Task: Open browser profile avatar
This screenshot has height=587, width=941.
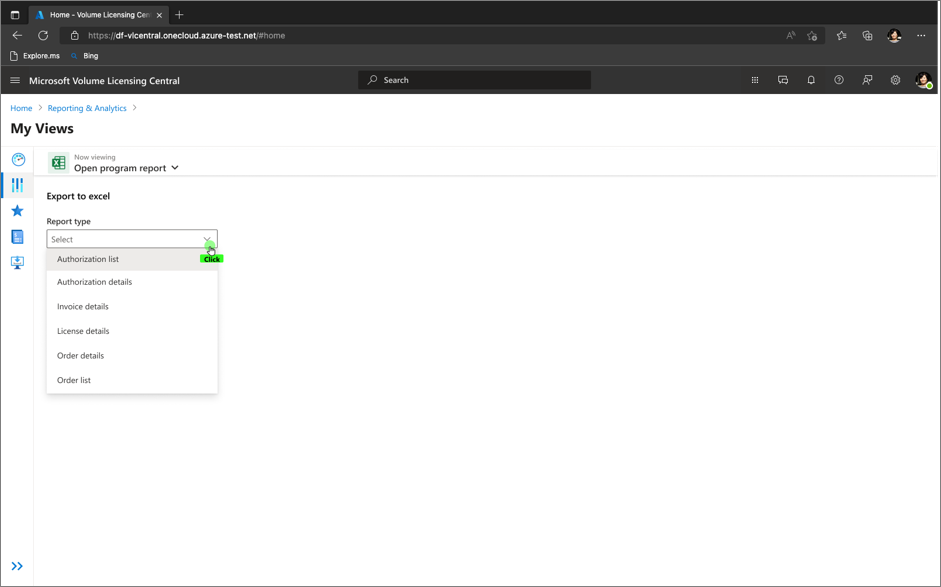Action: pos(894,35)
